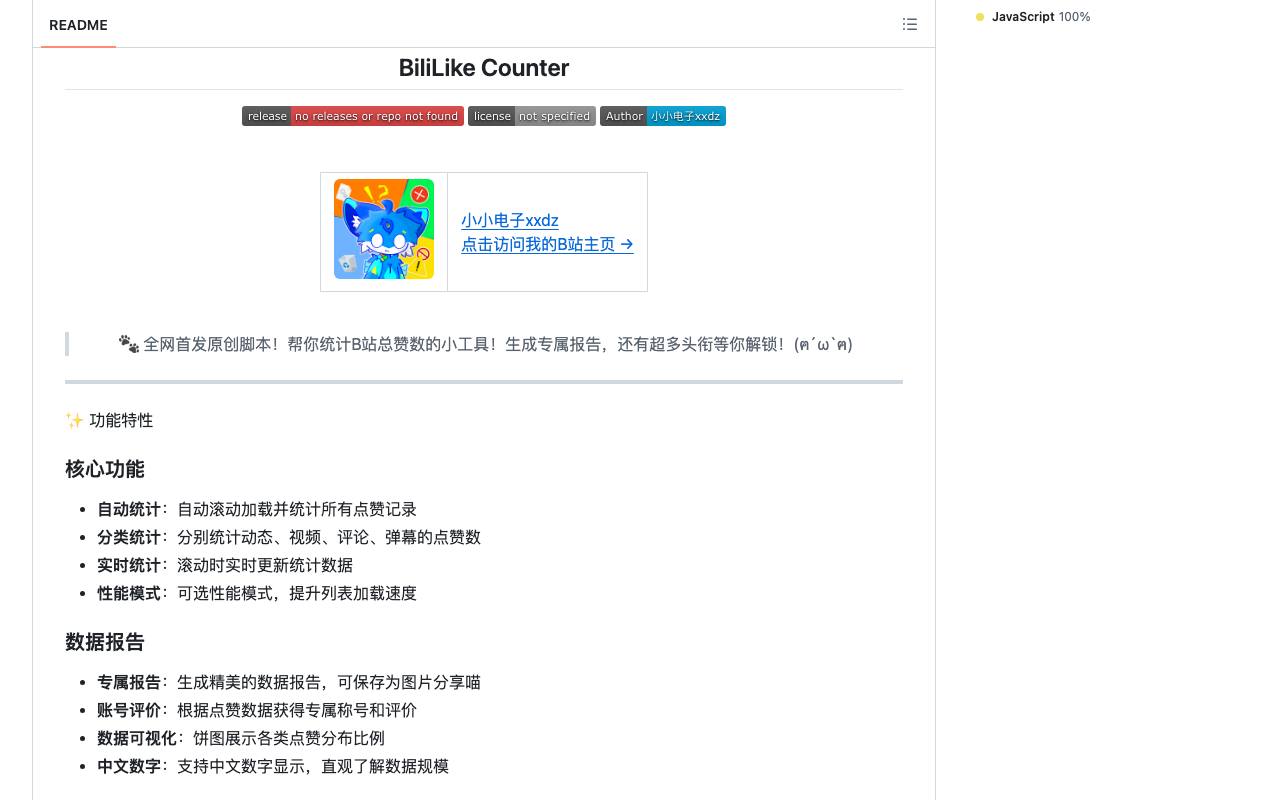
Task: Click the 中文数字 list item
Action: [273, 766]
